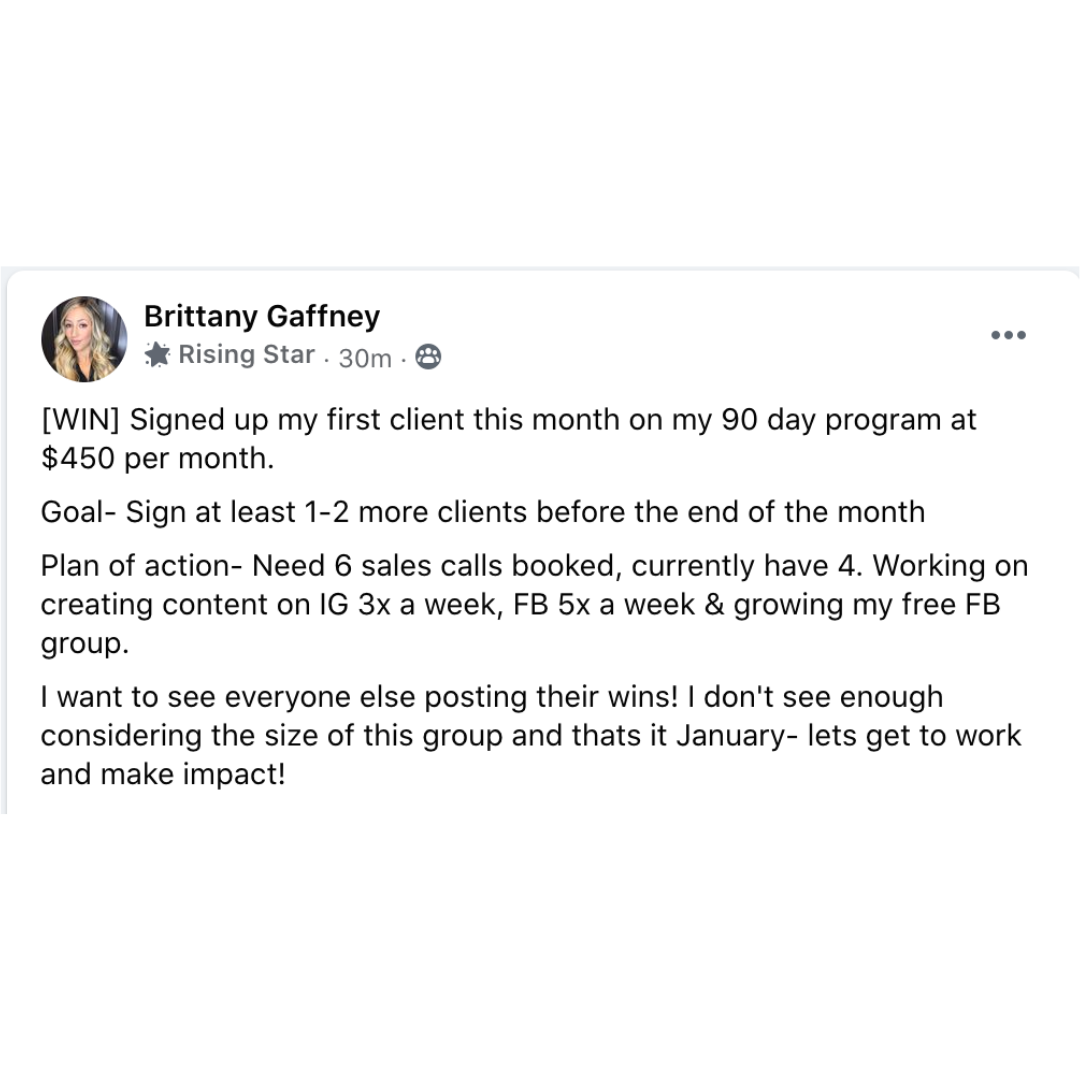
Task: Select the Goal line about signing clients
Action: [483, 512]
